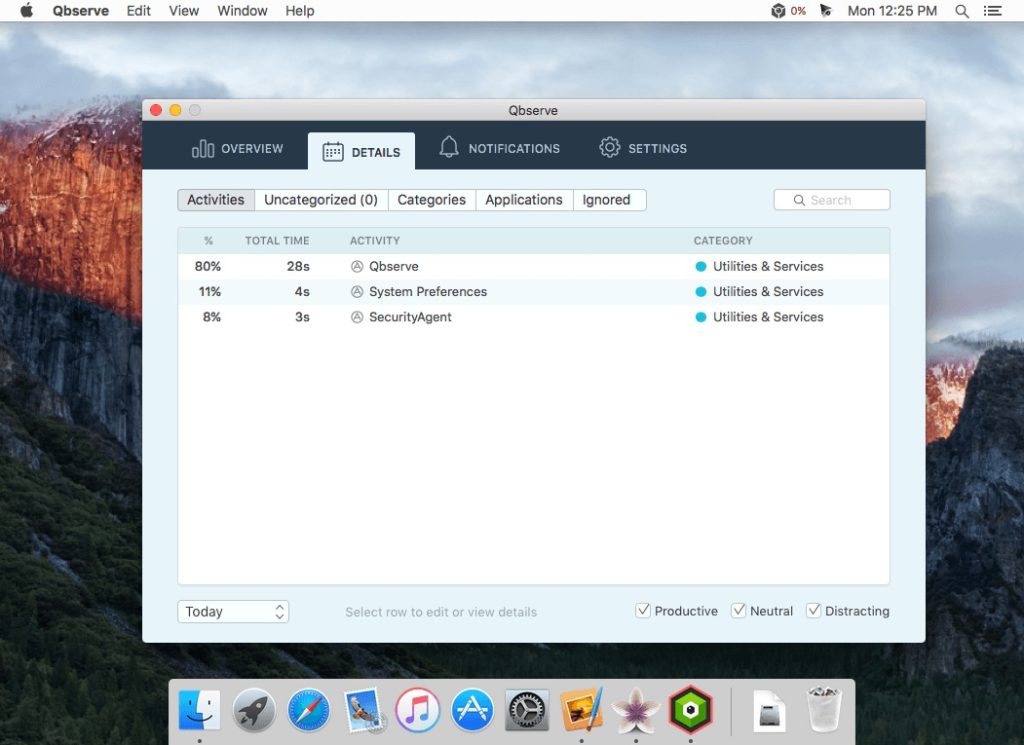Viewport: 1024px width, 745px height.
Task: Click the Qbserve hexagon dock icon
Action: pyautogui.click(x=690, y=710)
